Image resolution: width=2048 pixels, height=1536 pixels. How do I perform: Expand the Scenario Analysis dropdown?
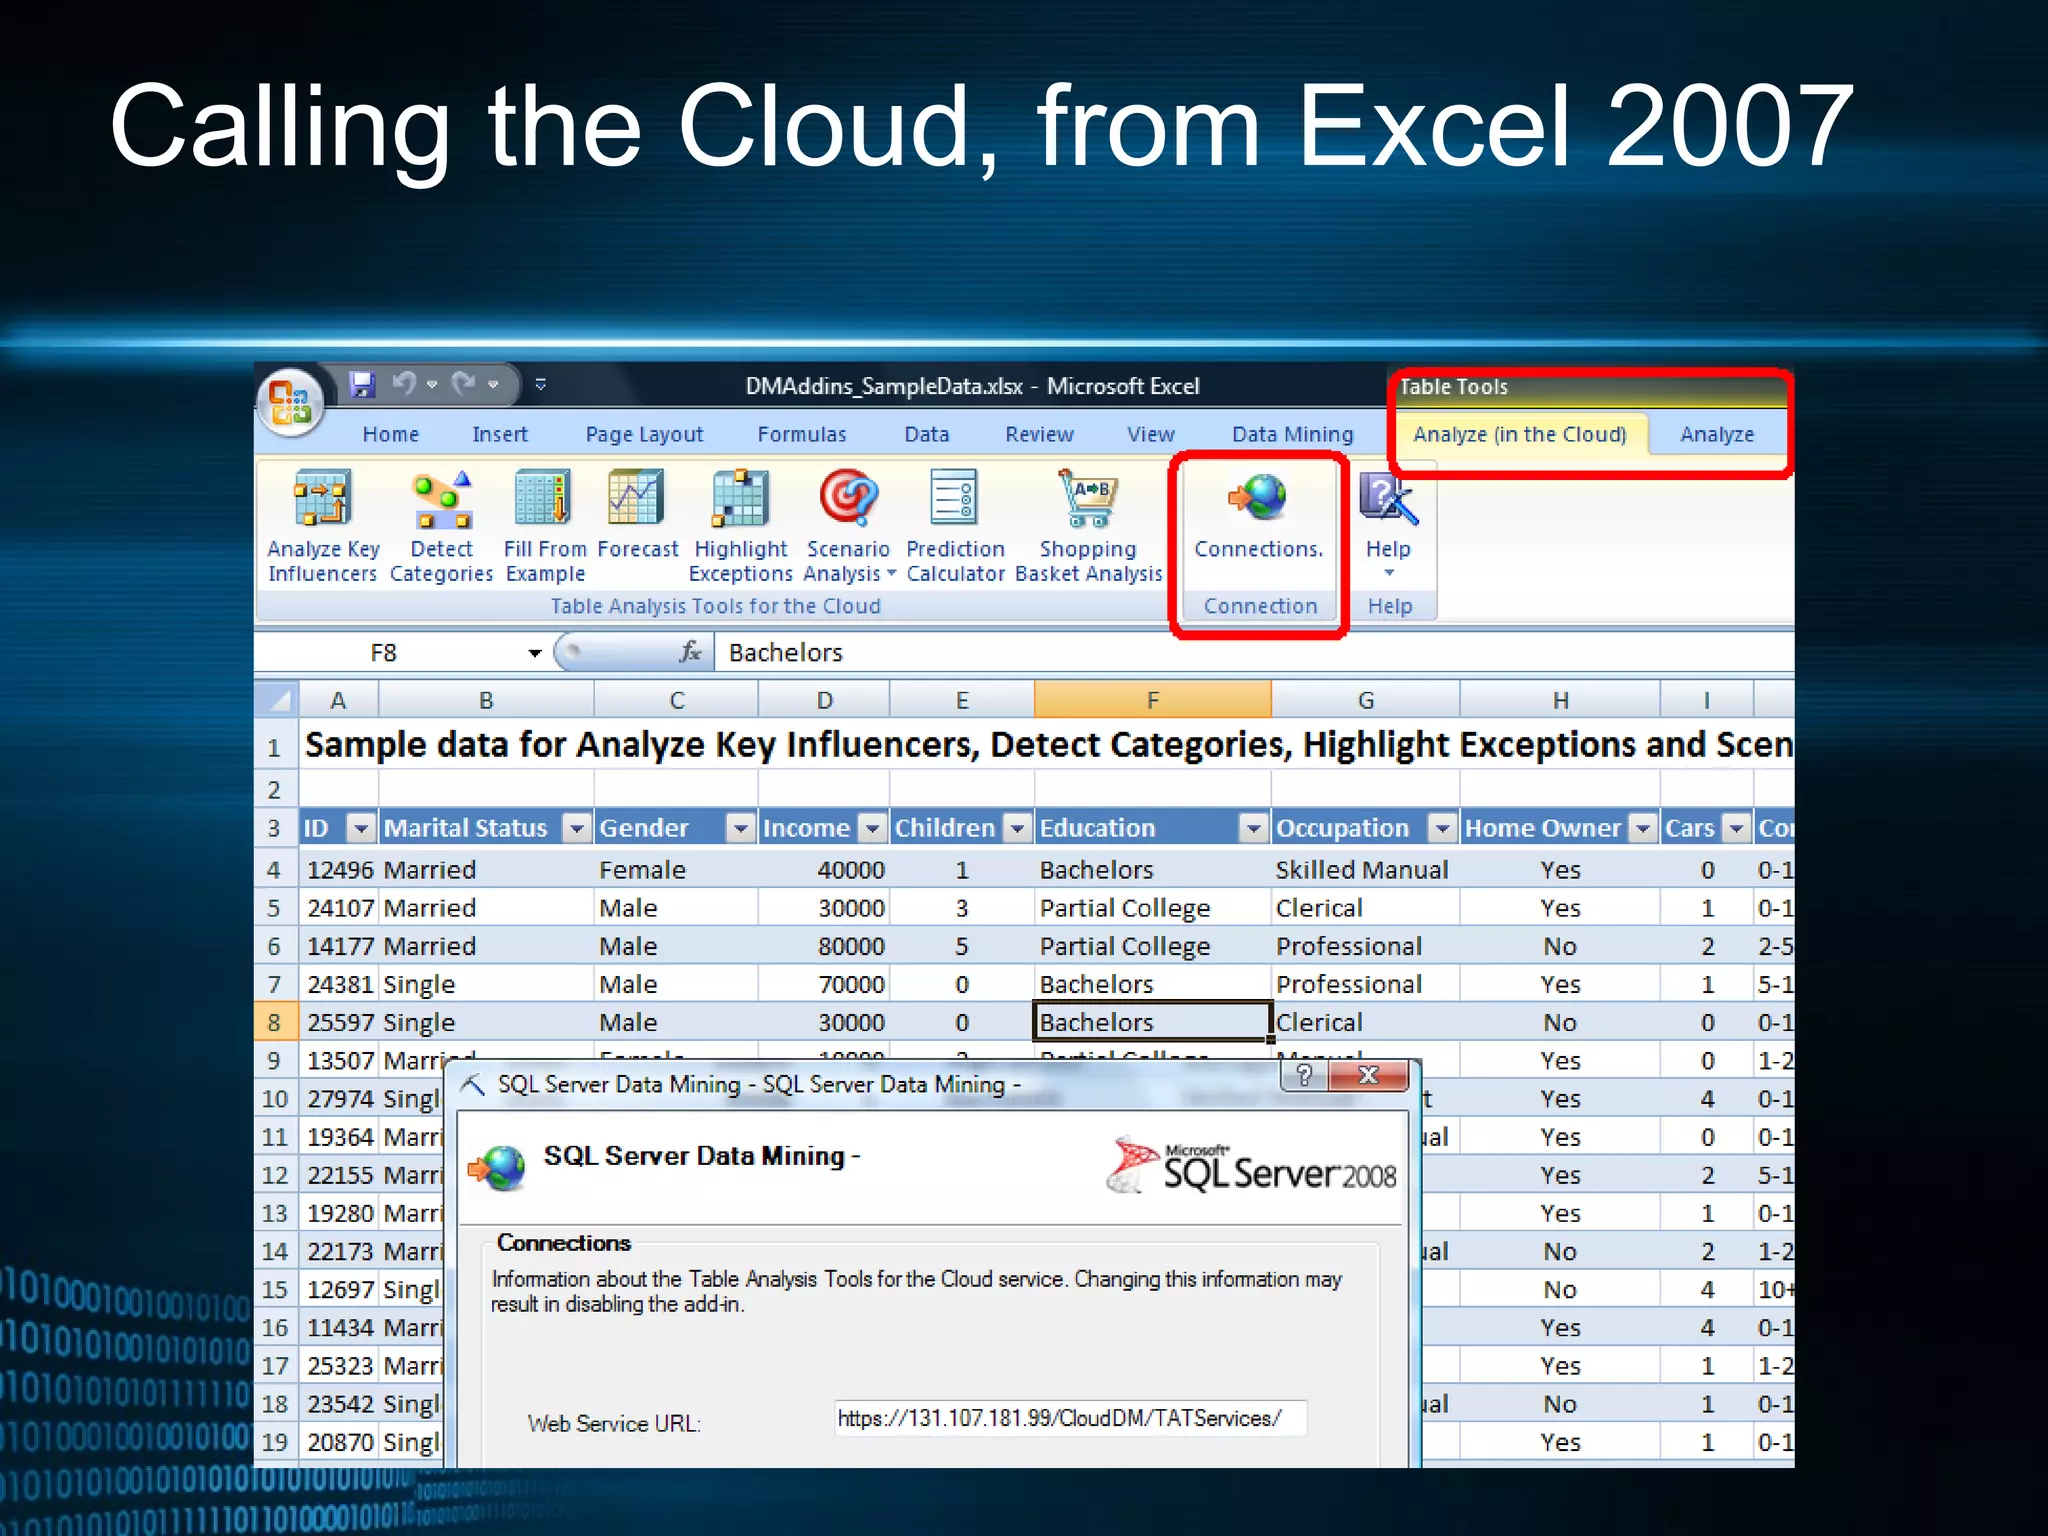[891, 574]
